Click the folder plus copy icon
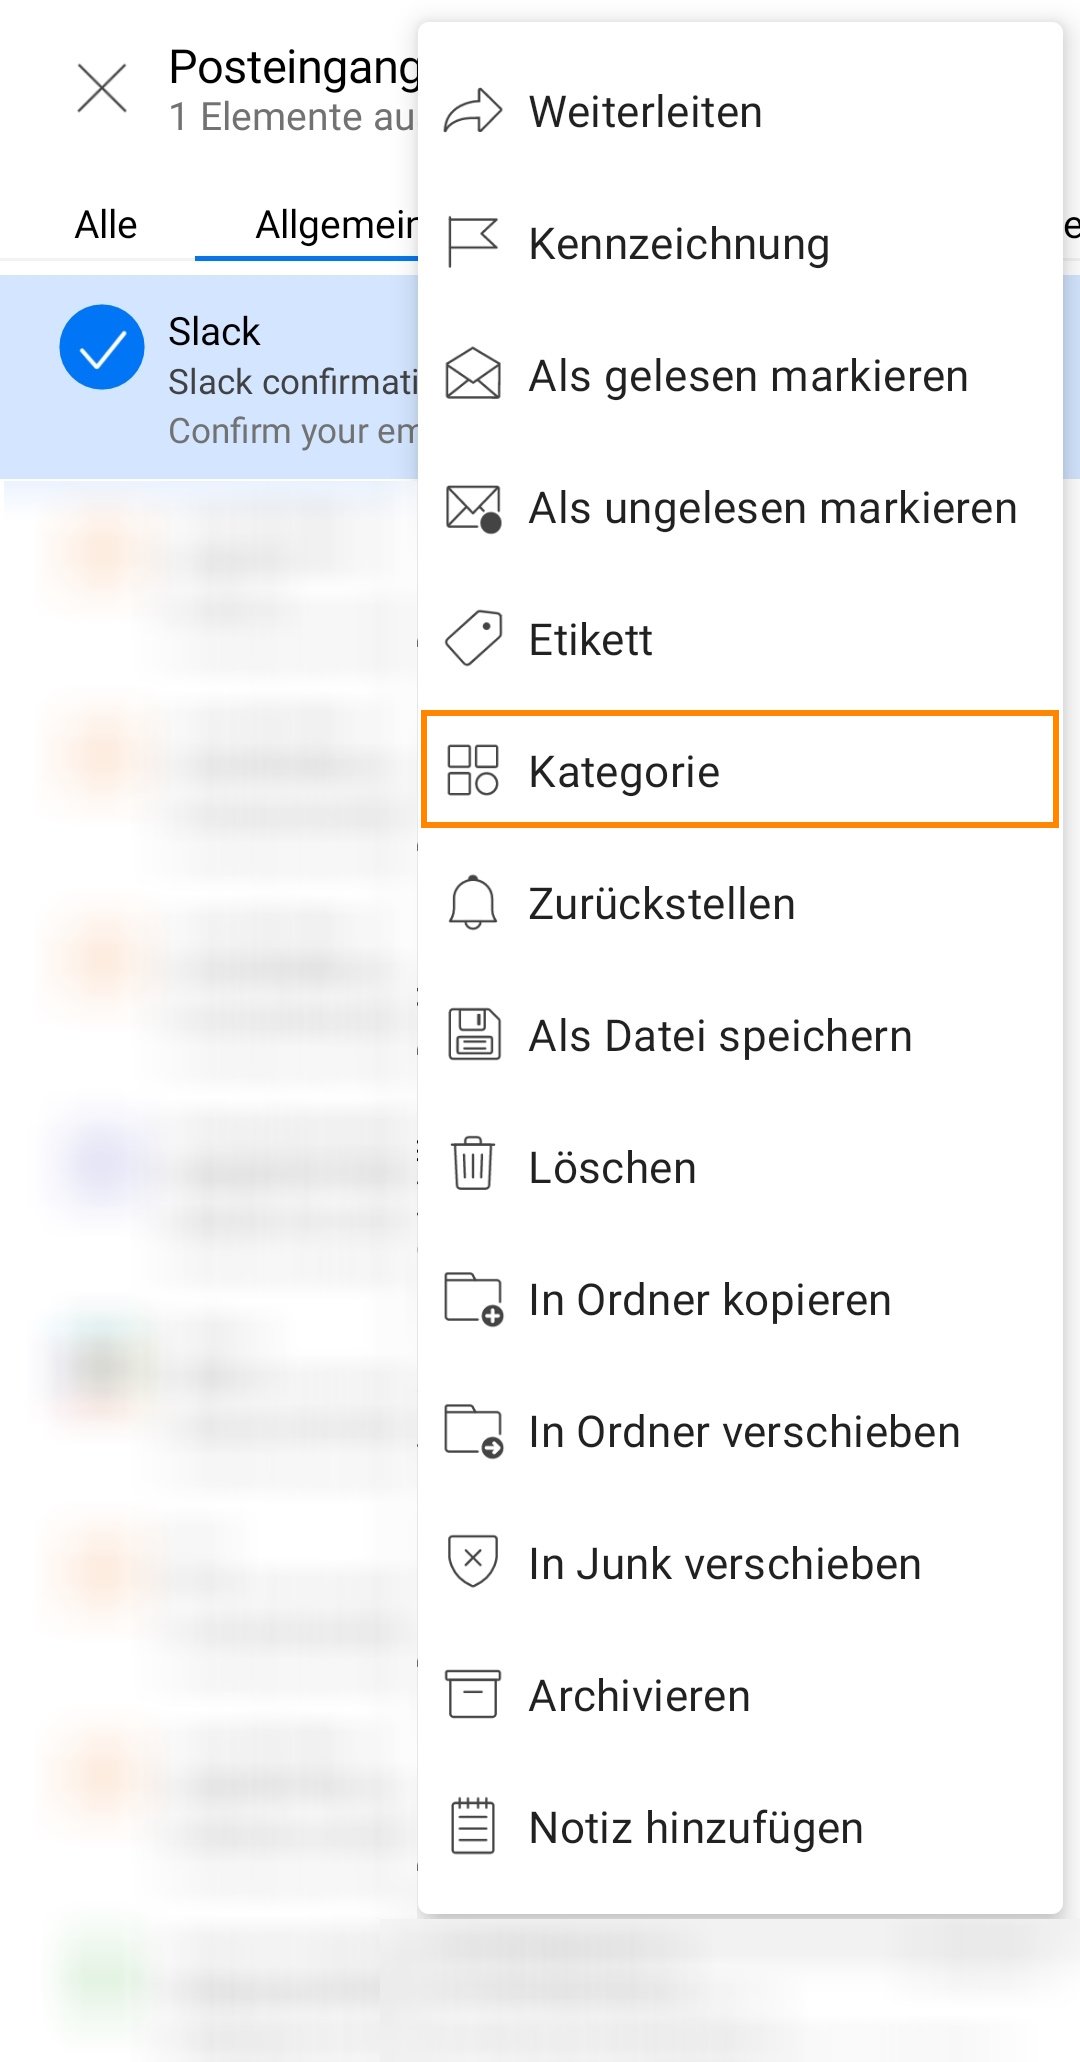Image resolution: width=1080 pixels, height=2062 pixels. click(473, 1299)
